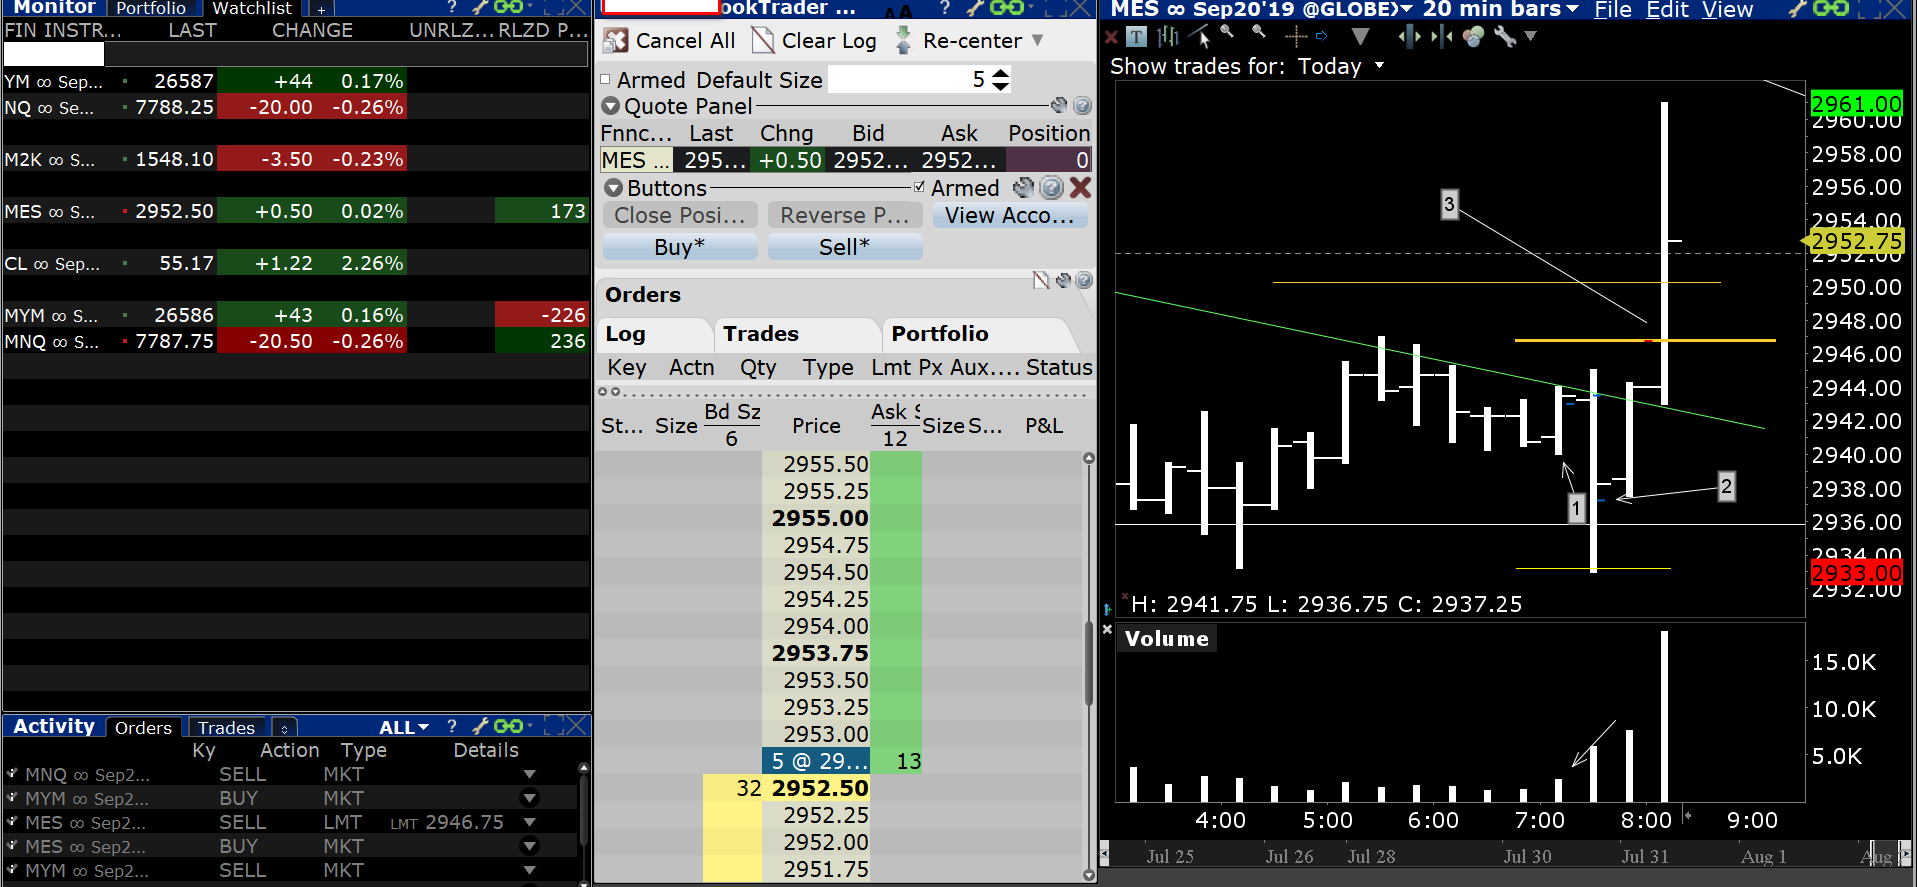1917x887 pixels.
Task: Remove the Buttons panel with red X
Action: click(x=1080, y=187)
